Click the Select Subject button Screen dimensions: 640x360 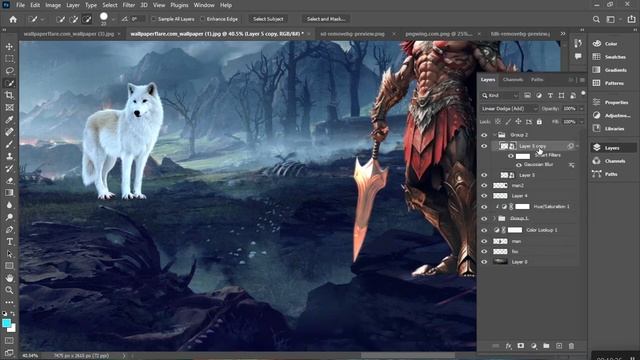point(268,19)
